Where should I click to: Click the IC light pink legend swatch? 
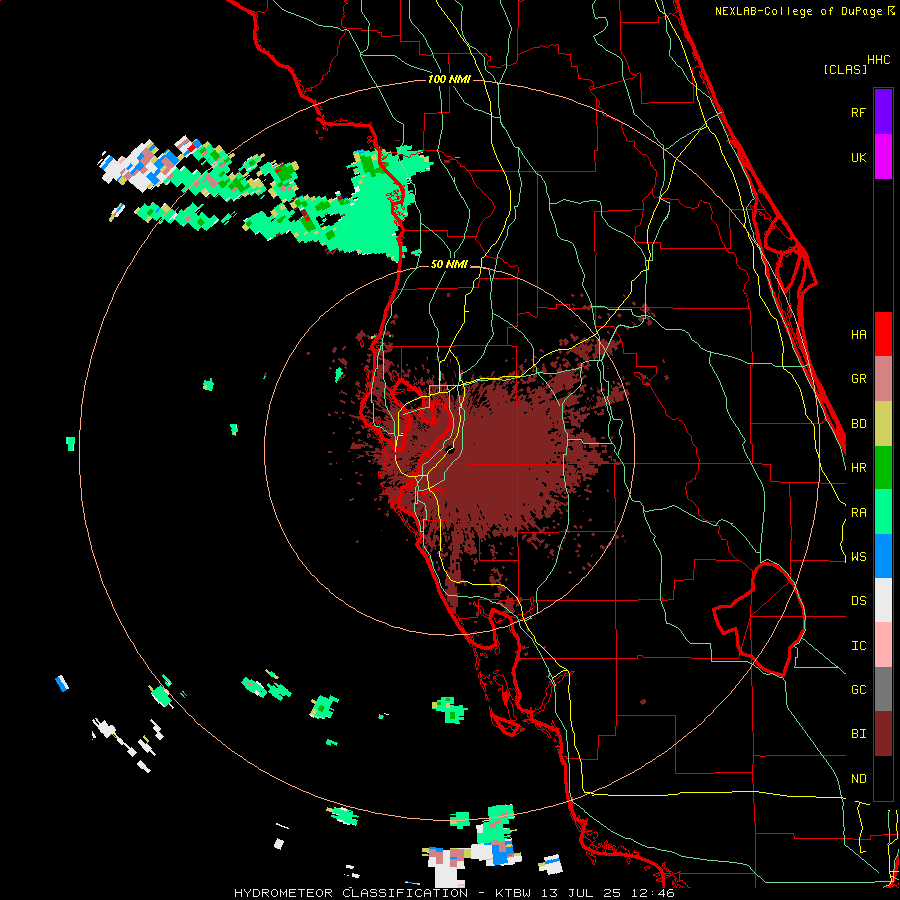pyautogui.click(x=883, y=645)
